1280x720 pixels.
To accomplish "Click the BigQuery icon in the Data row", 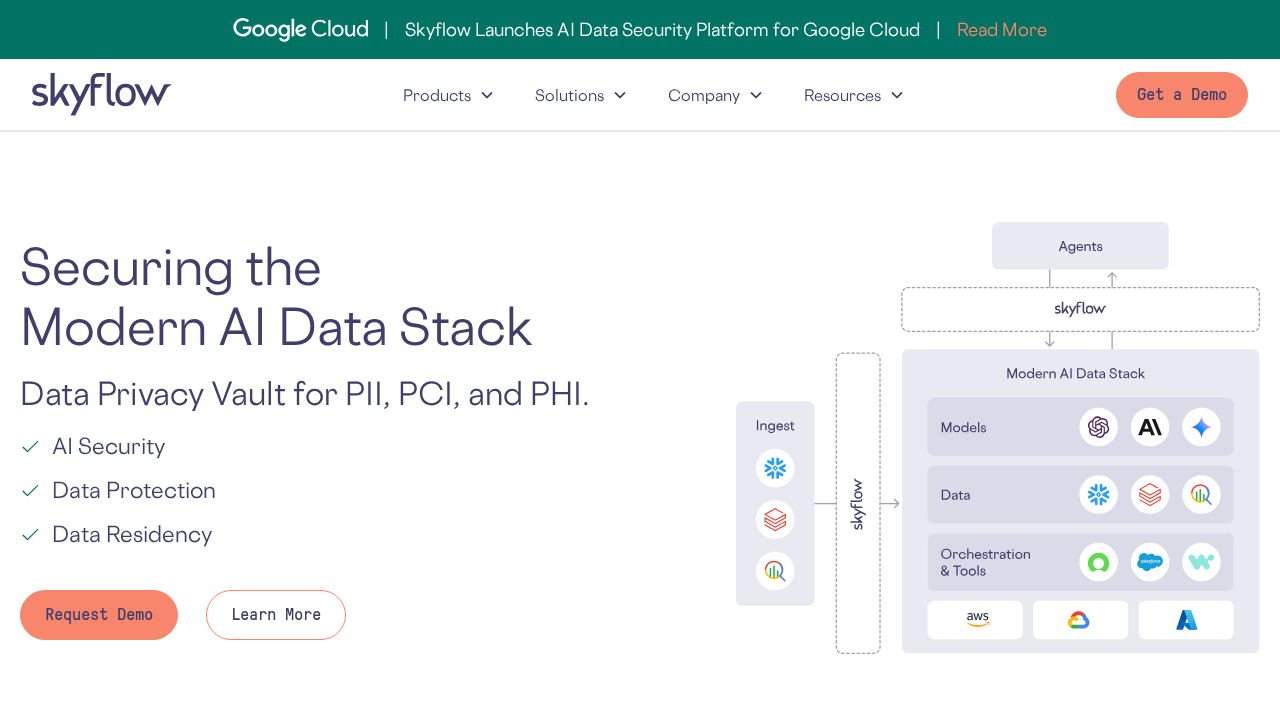I will [1201, 494].
